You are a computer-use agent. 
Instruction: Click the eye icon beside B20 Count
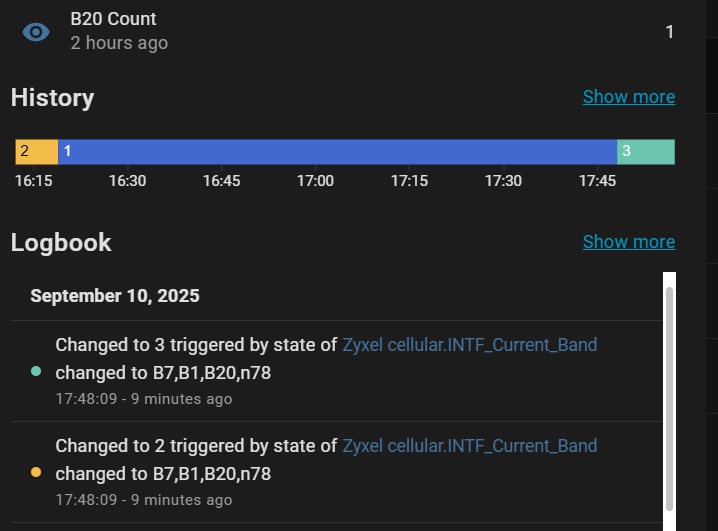tap(36, 32)
